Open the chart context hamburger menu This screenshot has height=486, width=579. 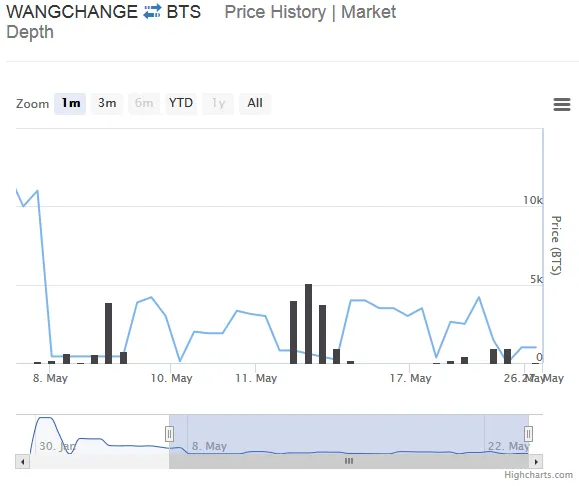(562, 105)
